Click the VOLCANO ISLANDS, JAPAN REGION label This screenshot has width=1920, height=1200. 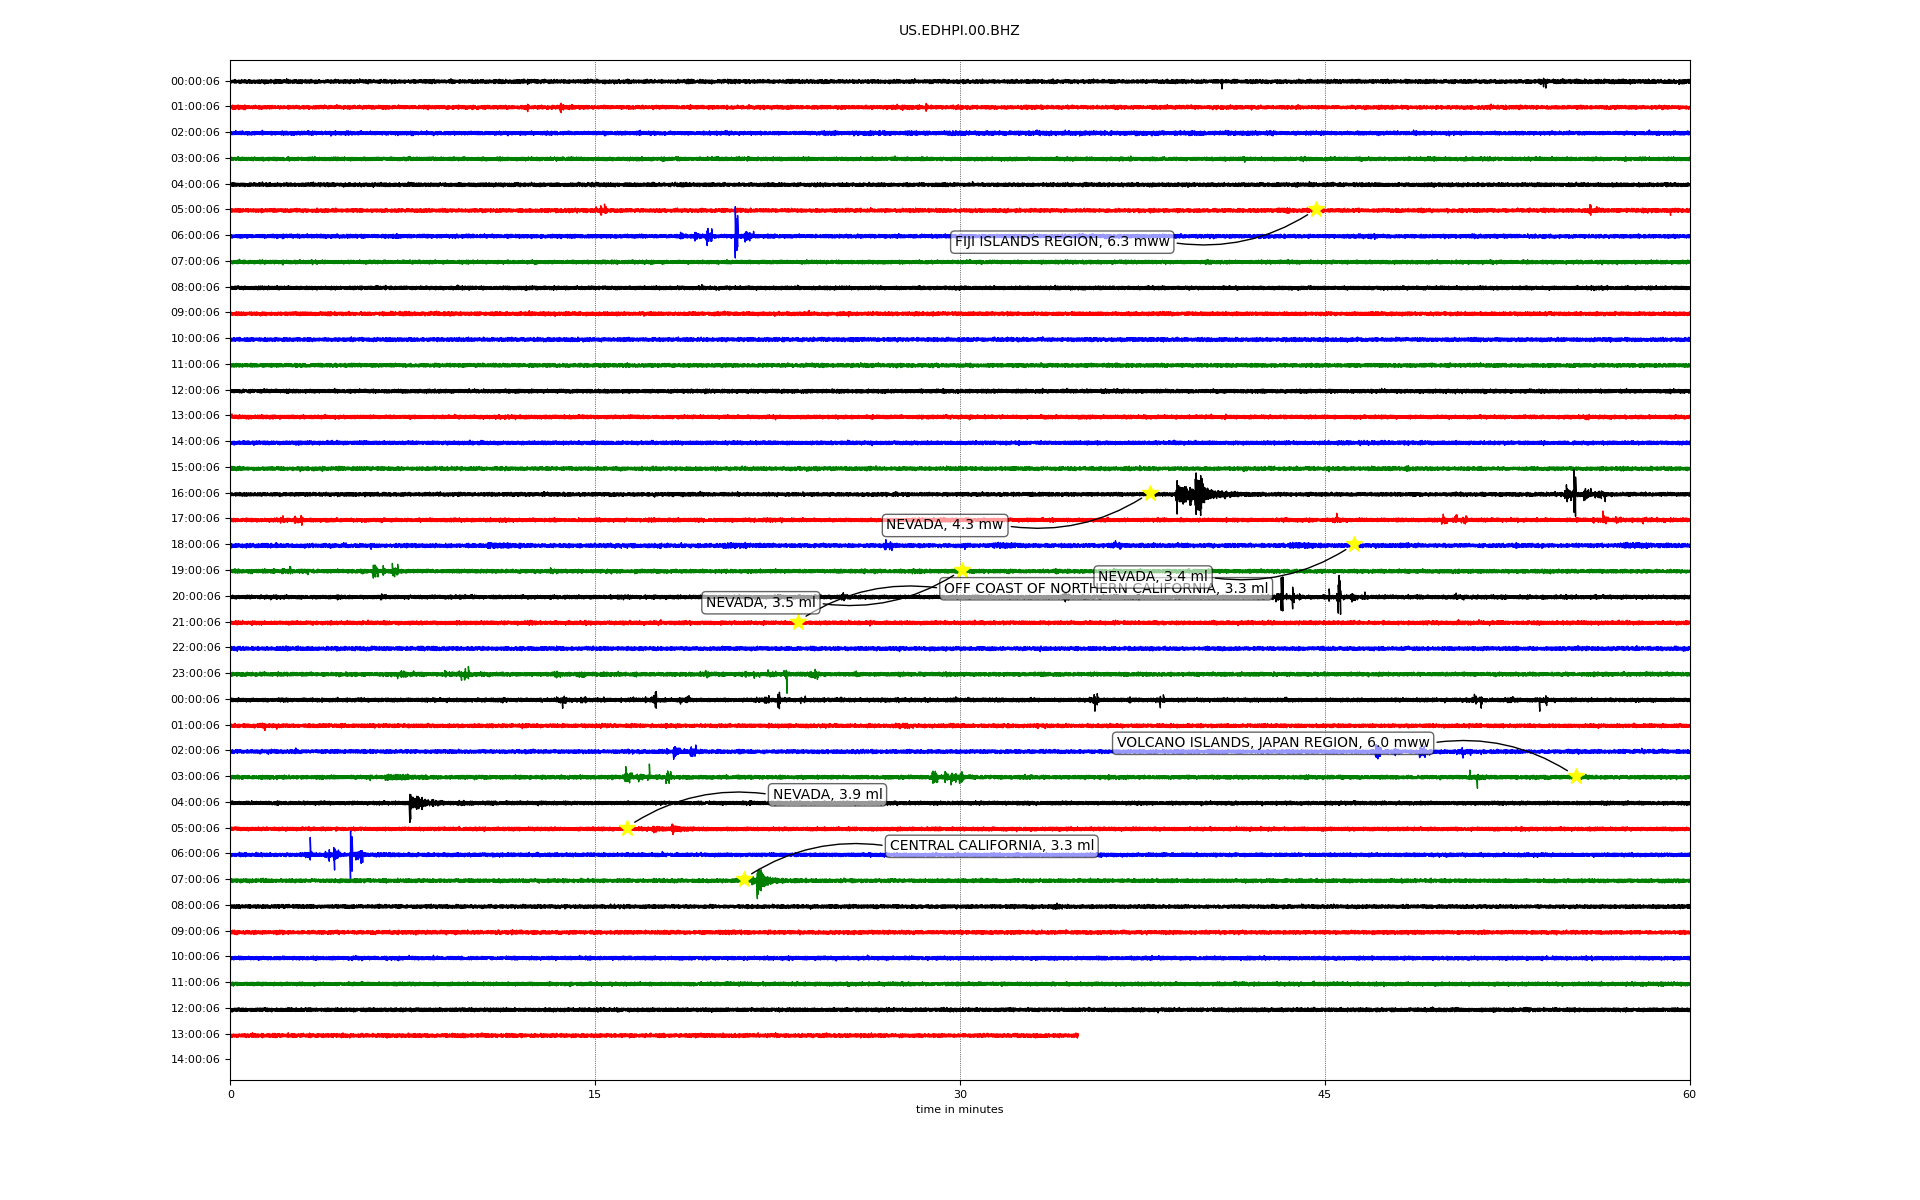pos(1272,743)
